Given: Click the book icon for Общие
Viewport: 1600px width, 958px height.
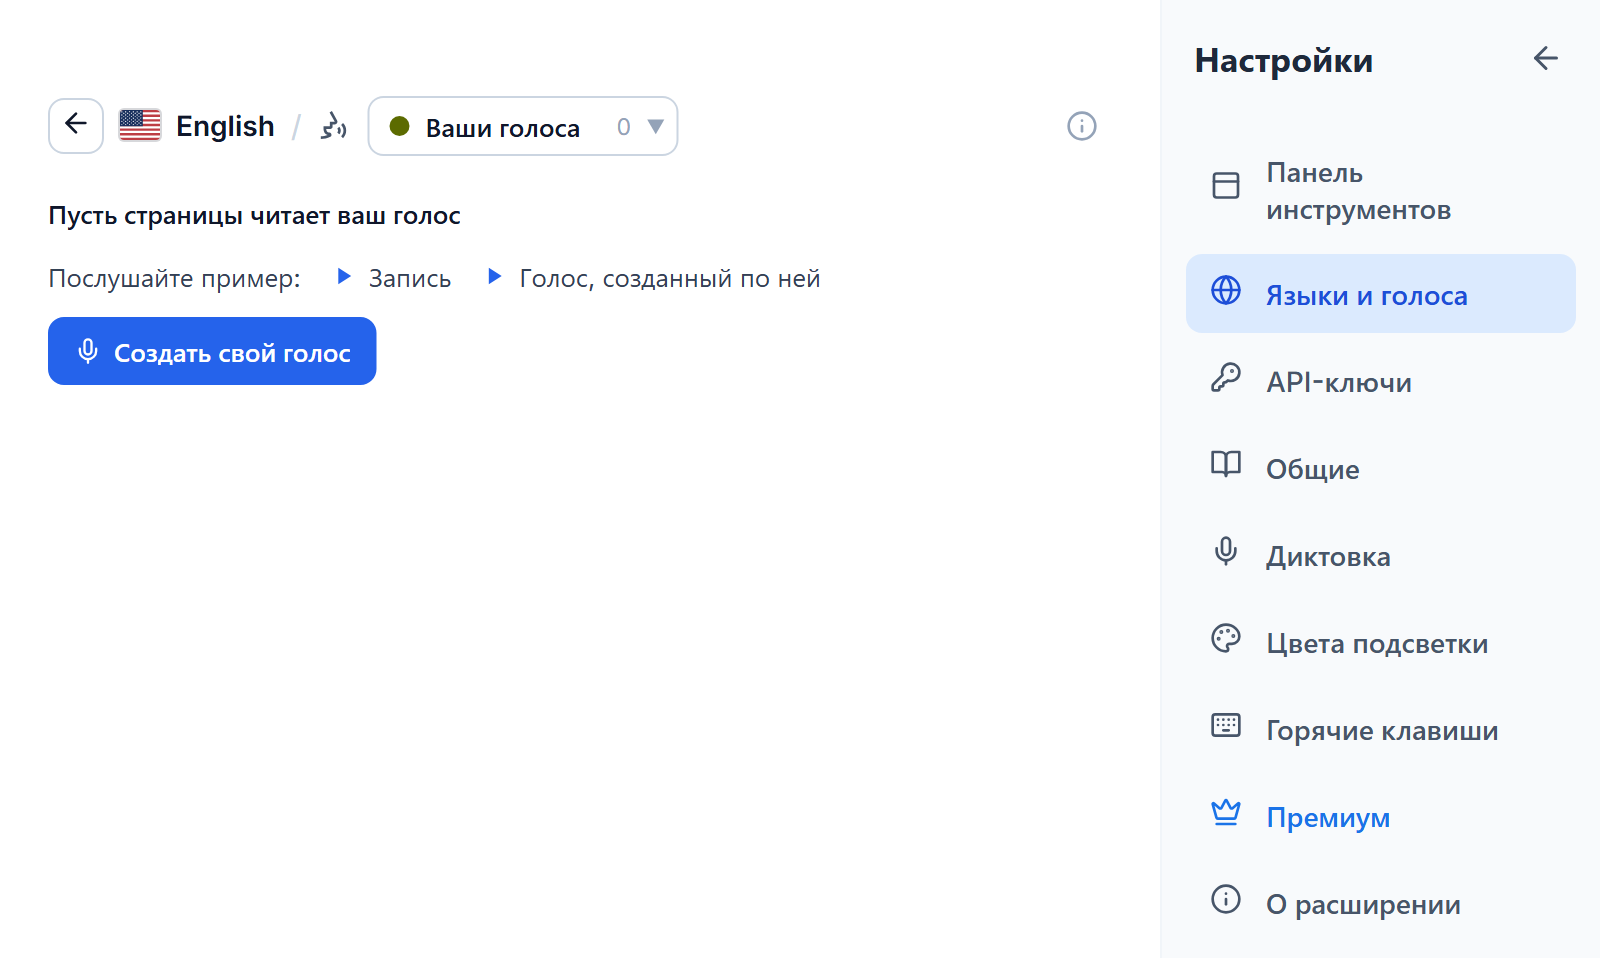Looking at the screenshot, I should tap(1226, 464).
